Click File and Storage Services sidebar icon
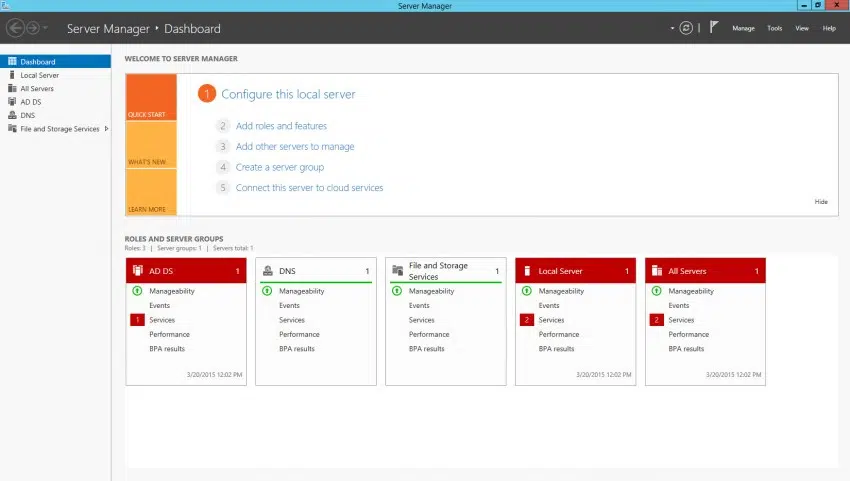Screen dimensions: 850x481 click(12, 129)
